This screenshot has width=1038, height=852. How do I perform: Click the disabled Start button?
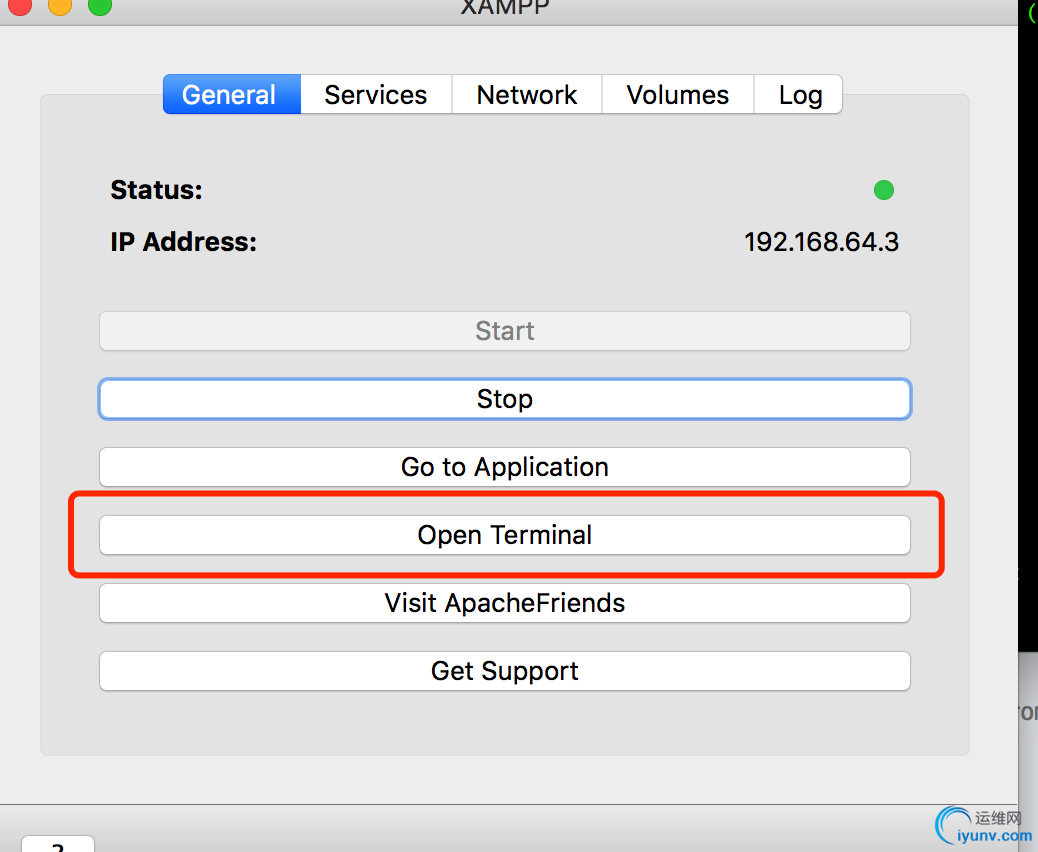[x=505, y=331]
